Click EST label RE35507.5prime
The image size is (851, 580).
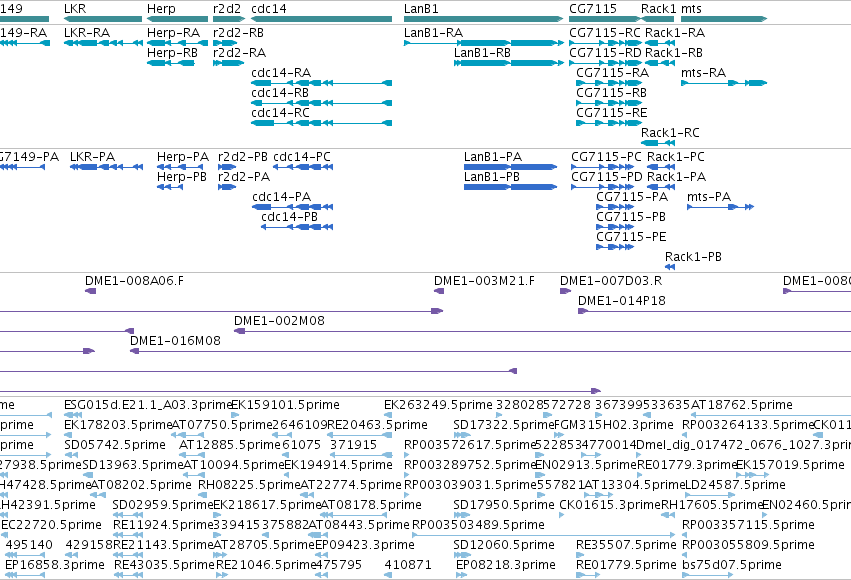pyautogui.click(x=626, y=545)
